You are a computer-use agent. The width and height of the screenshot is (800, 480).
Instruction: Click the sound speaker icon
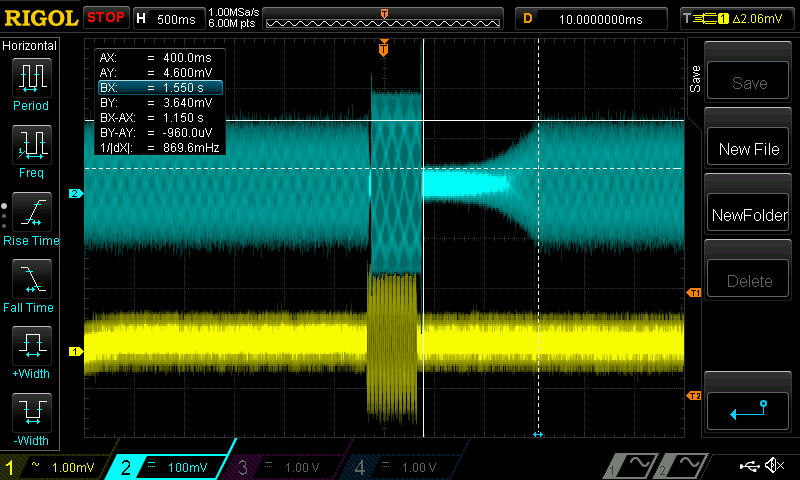tap(773, 466)
